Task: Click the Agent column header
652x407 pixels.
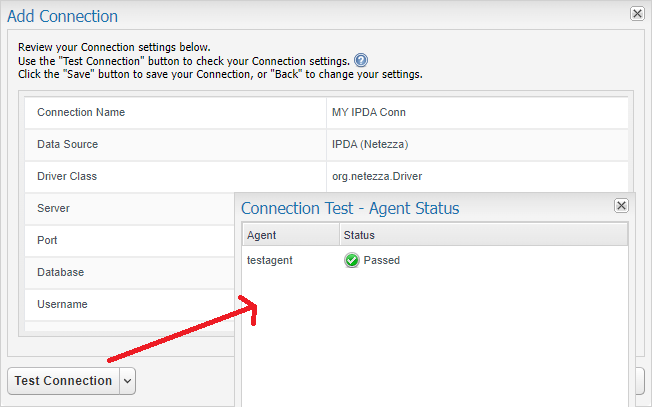Action: click(x=262, y=235)
